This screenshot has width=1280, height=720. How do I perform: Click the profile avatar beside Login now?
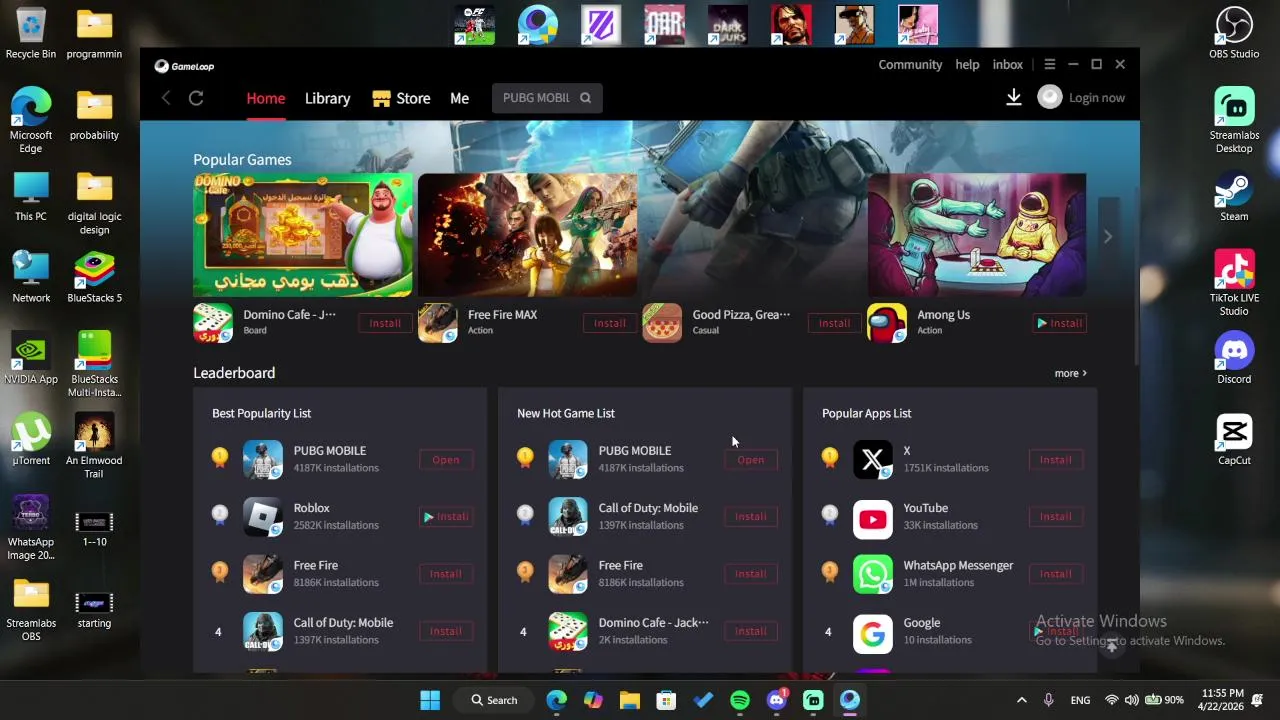(1049, 97)
